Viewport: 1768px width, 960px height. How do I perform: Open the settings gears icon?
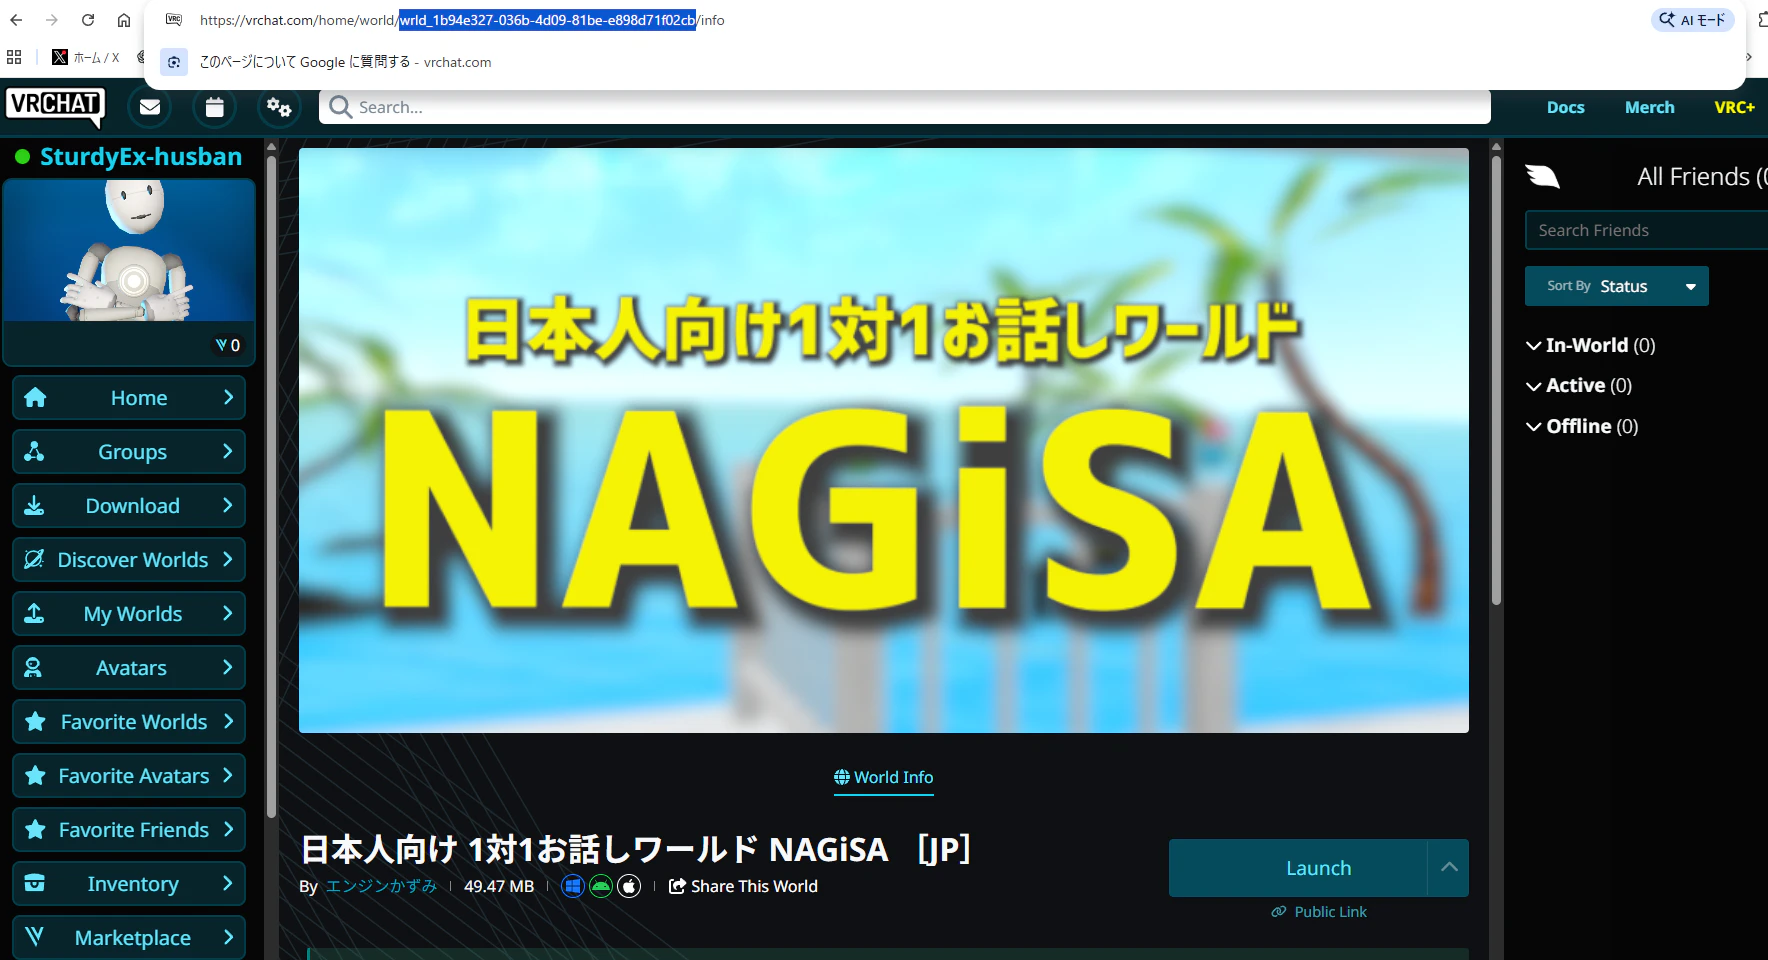point(279,107)
